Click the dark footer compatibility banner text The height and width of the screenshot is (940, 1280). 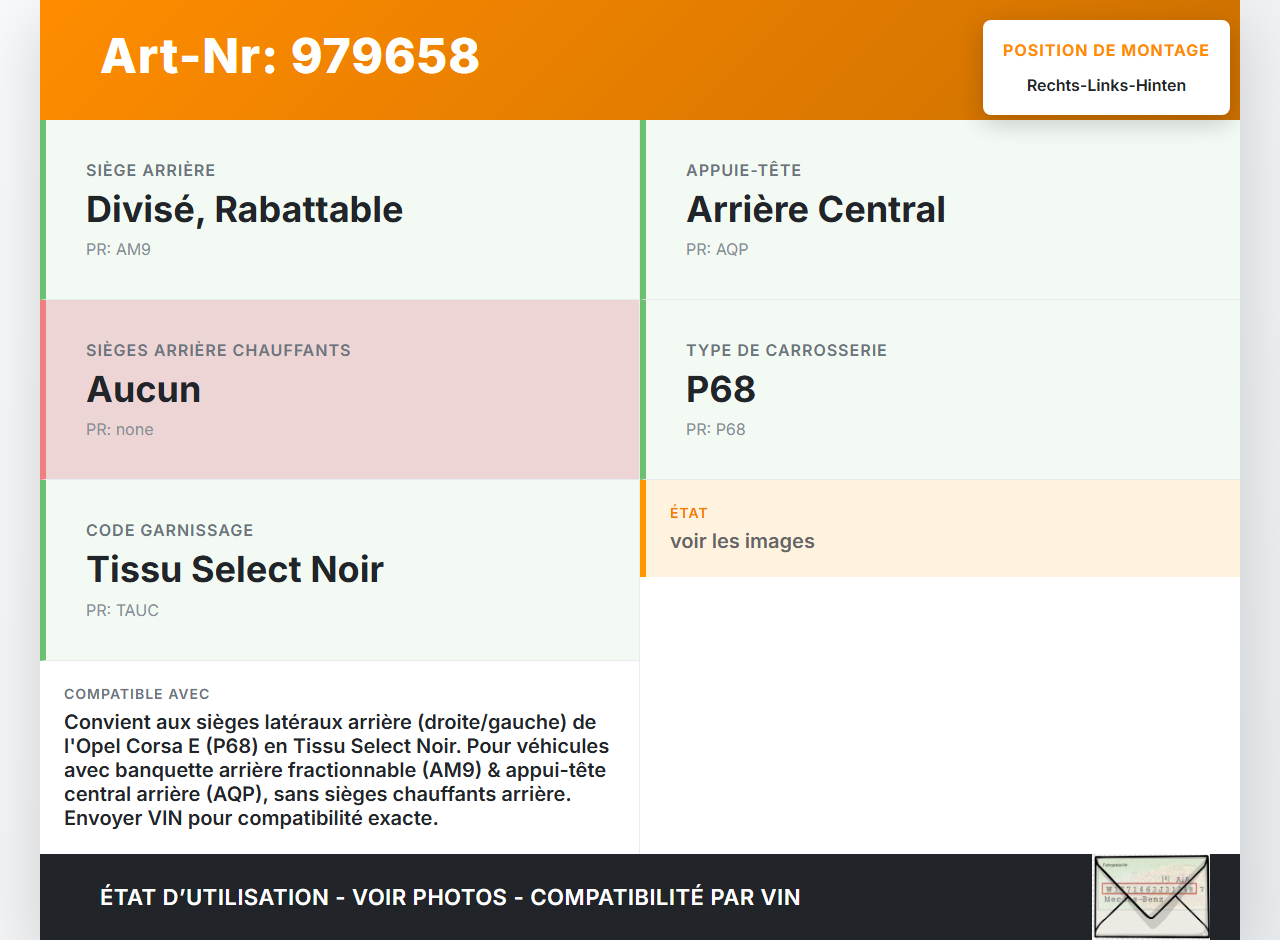click(450, 897)
